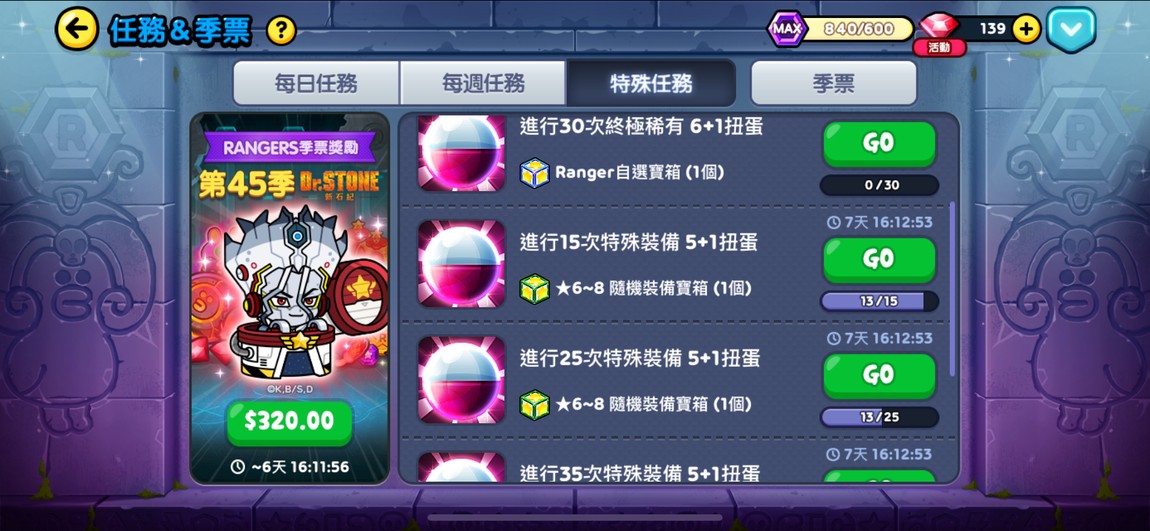Viewport: 1150px width, 531px height.
Task: Tap the yellow plus to add rubies
Action: coord(1025,29)
